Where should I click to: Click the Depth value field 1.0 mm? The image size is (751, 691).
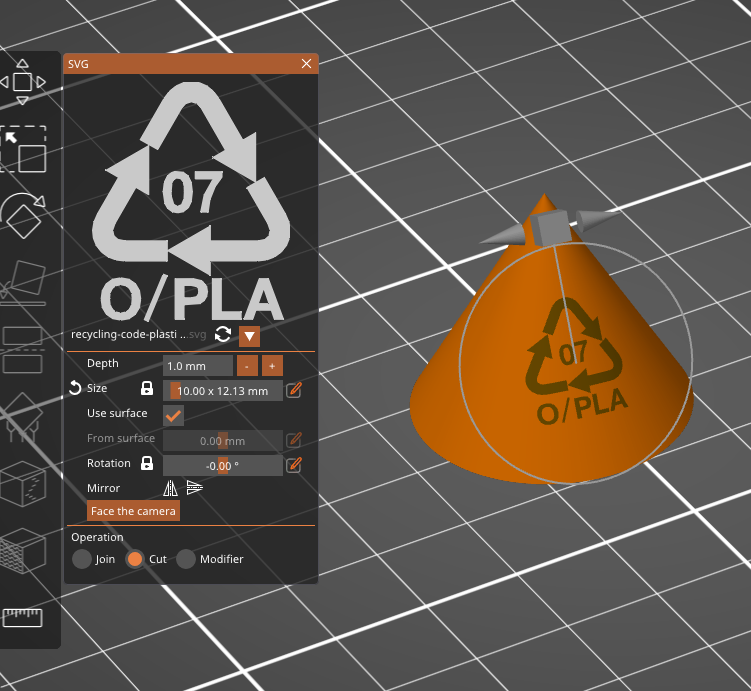198,366
